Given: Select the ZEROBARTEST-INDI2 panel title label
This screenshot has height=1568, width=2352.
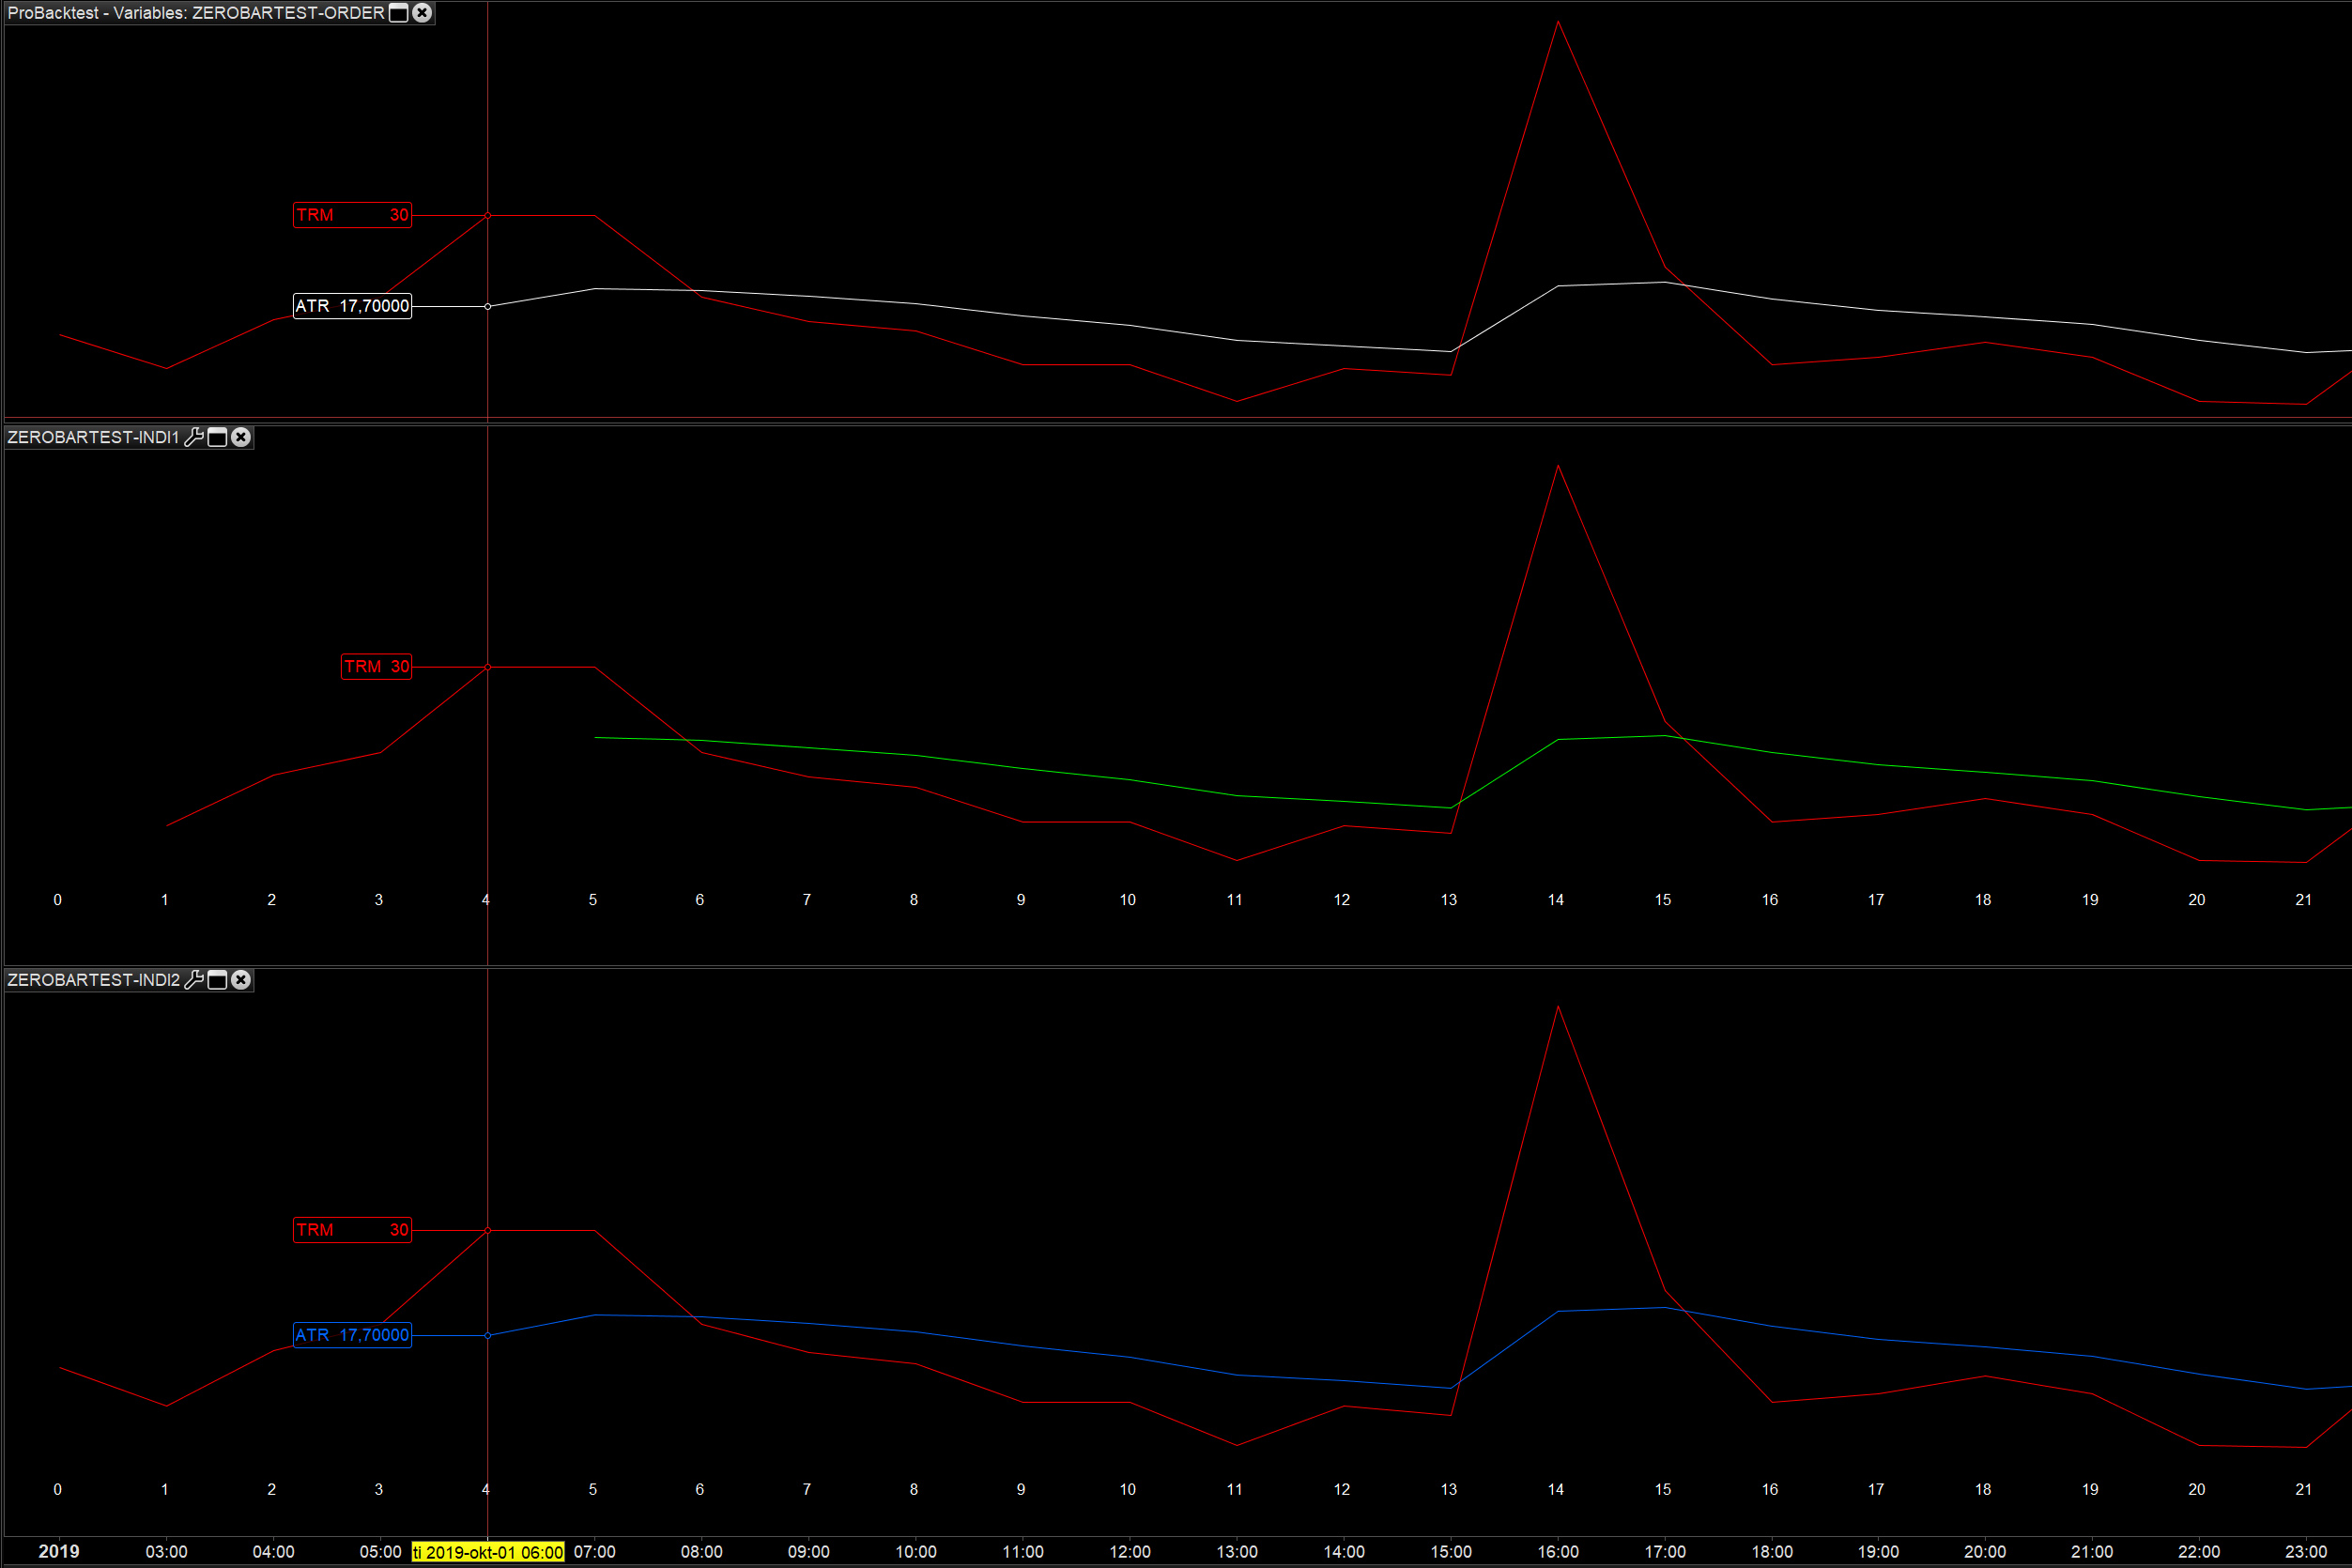Looking at the screenshot, I should [x=92, y=980].
